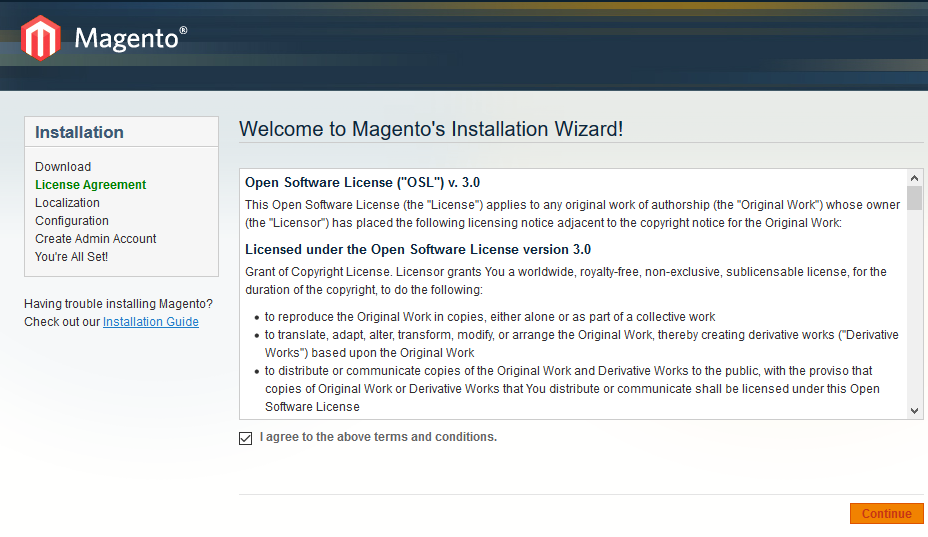Select the Localization step
Image resolution: width=928 pixels, height=537 pixels.
(67, 202)
